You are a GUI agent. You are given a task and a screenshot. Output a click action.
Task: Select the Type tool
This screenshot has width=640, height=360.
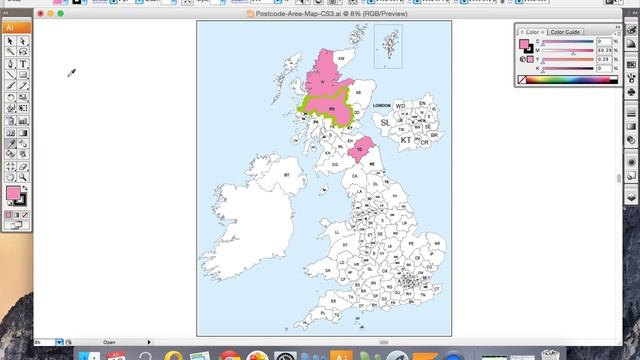pos(23,64)
